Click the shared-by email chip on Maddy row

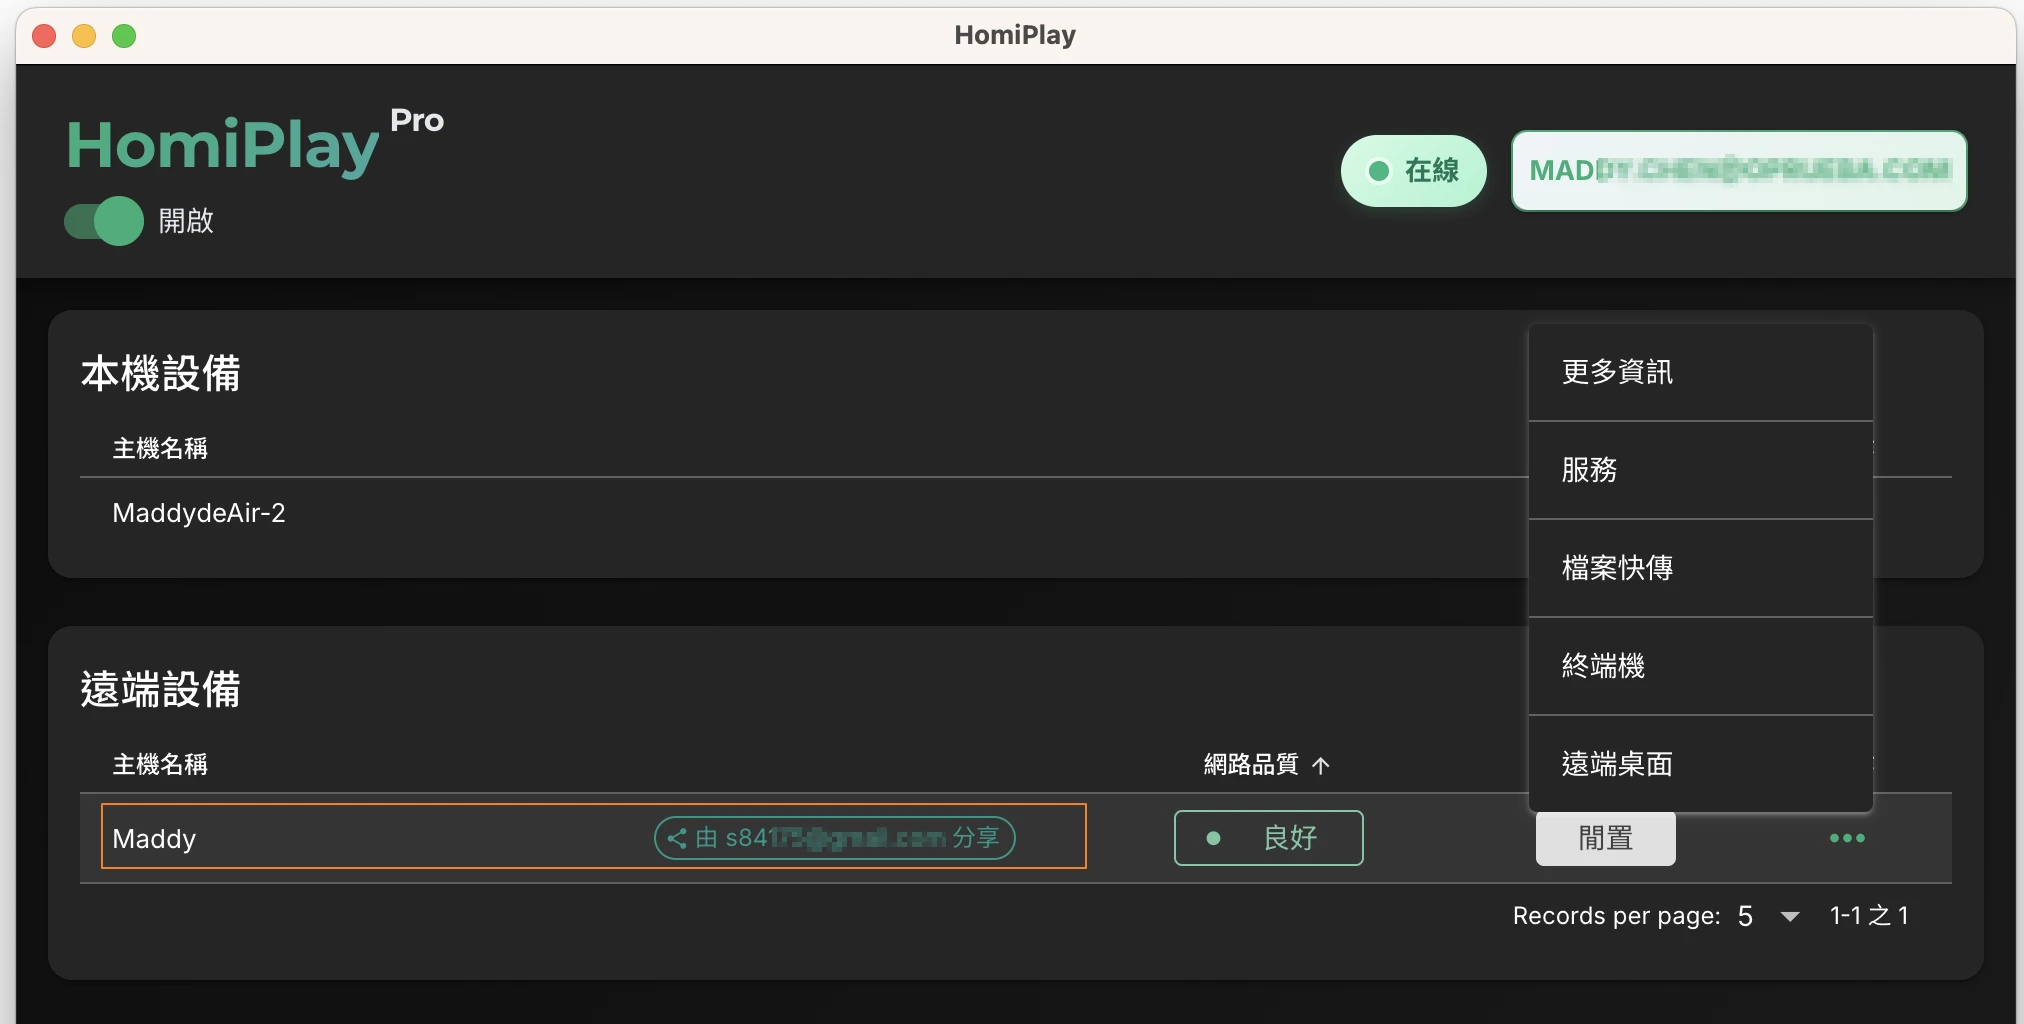click(x=835, y=838)
